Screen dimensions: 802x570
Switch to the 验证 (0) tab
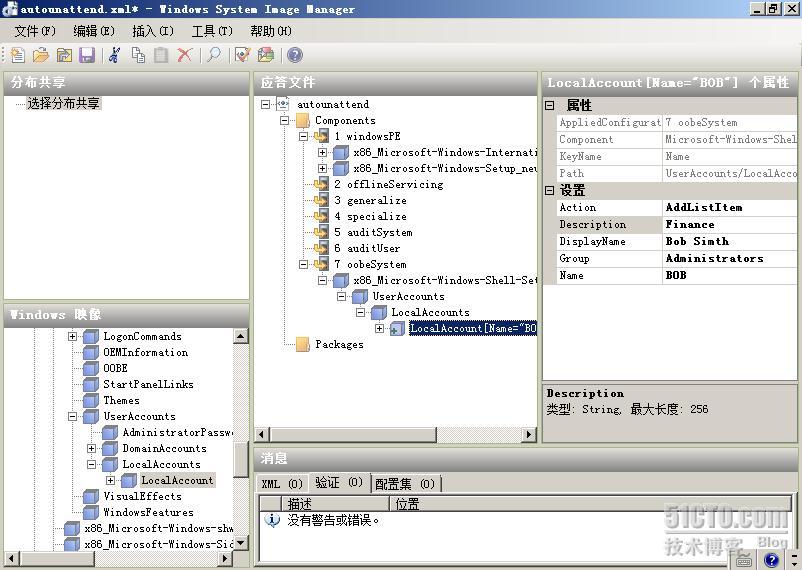339,482
